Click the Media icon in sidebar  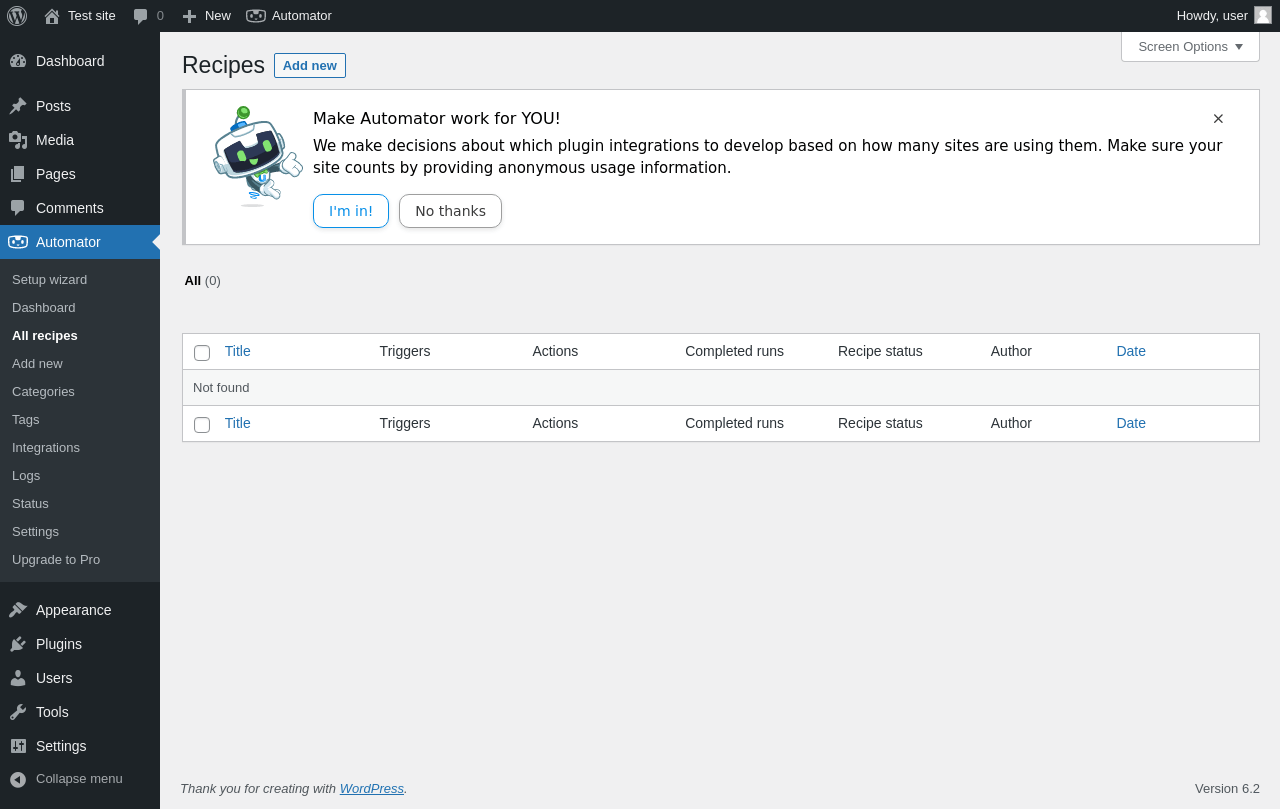(18, 140)
